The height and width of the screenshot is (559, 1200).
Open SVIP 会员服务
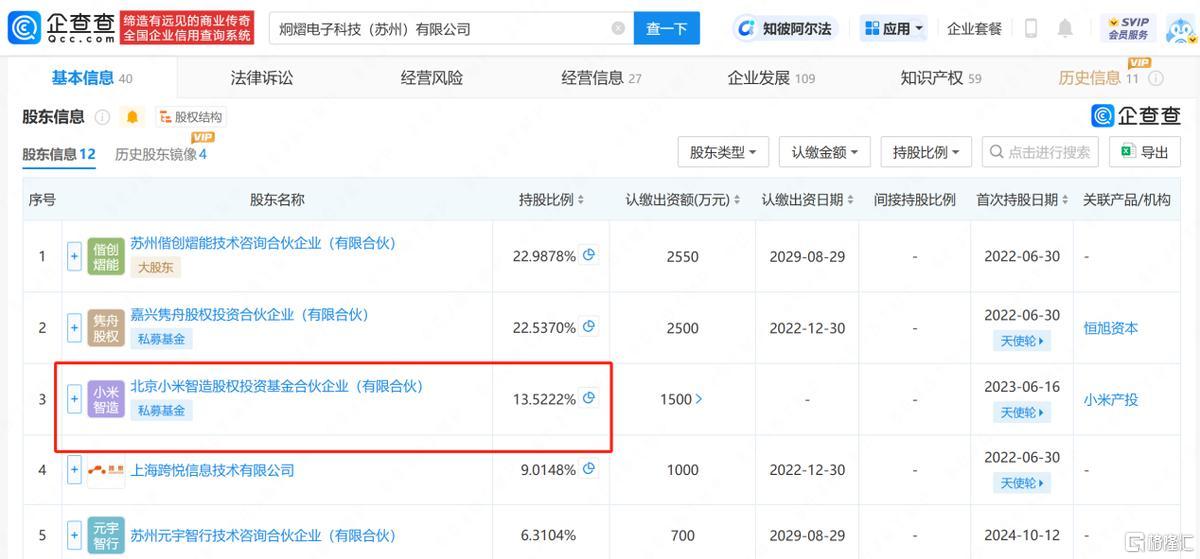pyautogui.click(x=1128, y=29)
